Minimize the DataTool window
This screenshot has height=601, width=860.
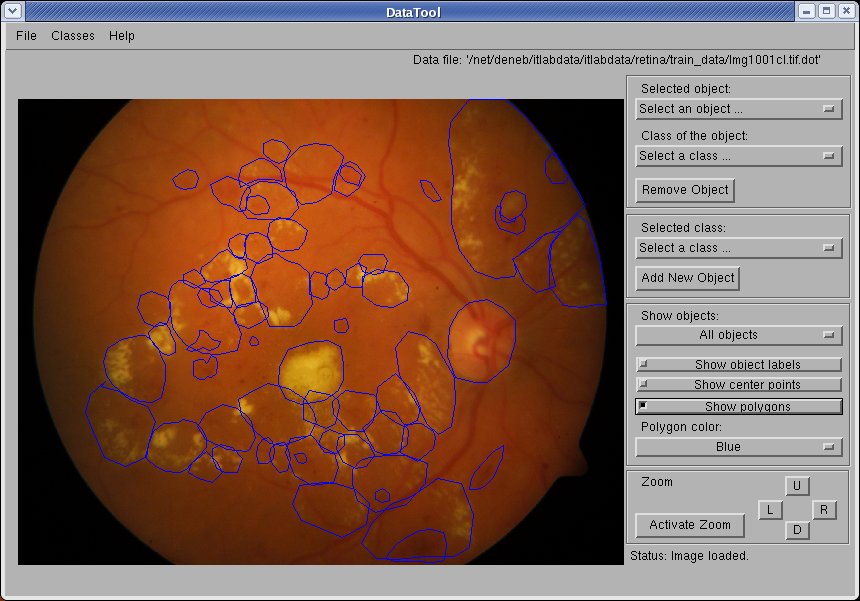[x=806, y=11]
